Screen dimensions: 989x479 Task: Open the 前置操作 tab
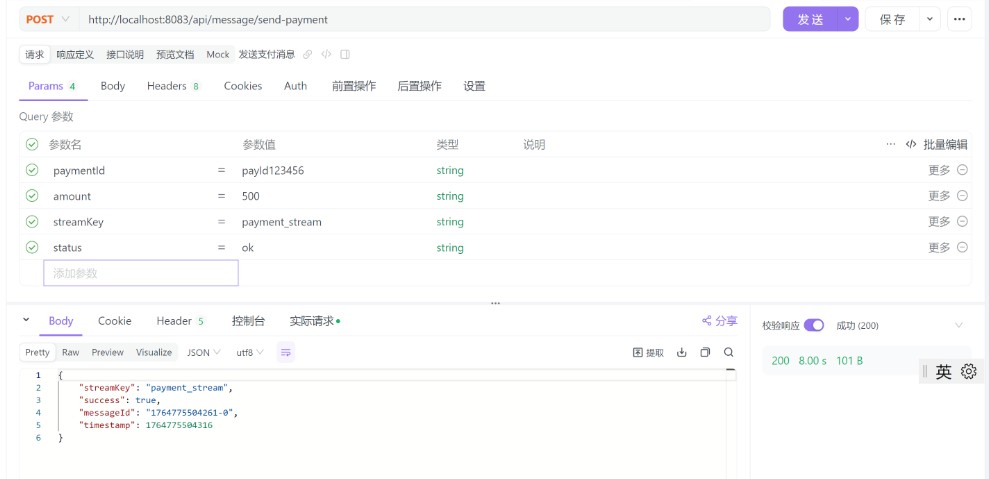pos(354,86)
